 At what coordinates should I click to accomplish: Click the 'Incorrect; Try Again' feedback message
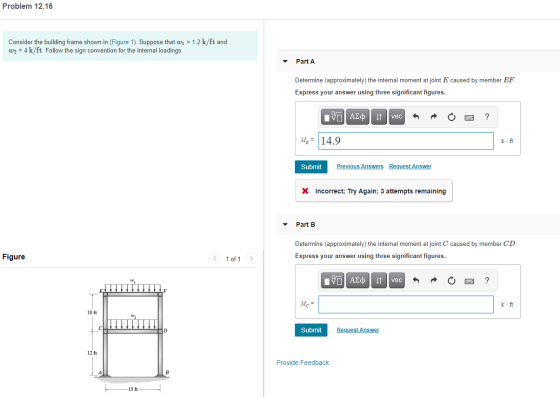[x=374, y=191]
